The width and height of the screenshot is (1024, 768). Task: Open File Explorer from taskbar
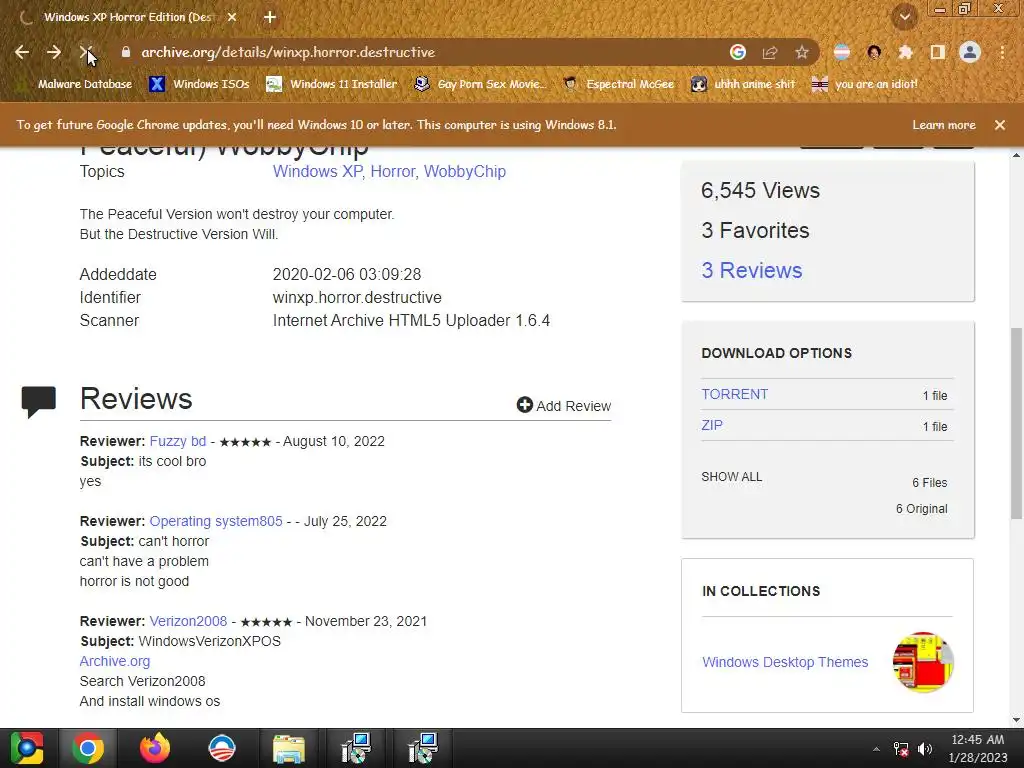[x=289, y=748]
